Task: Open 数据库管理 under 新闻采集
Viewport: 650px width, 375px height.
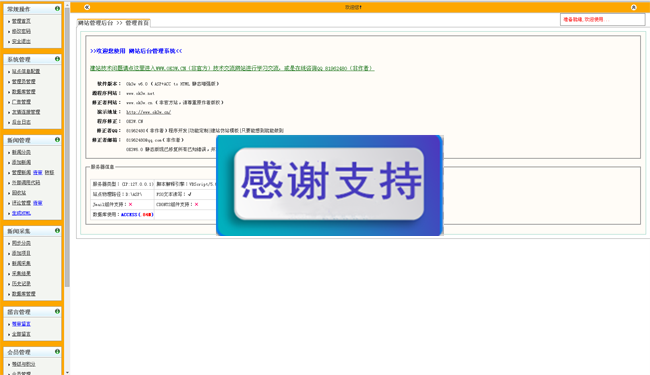Action: pyautogui.click(x=23, y=294)
